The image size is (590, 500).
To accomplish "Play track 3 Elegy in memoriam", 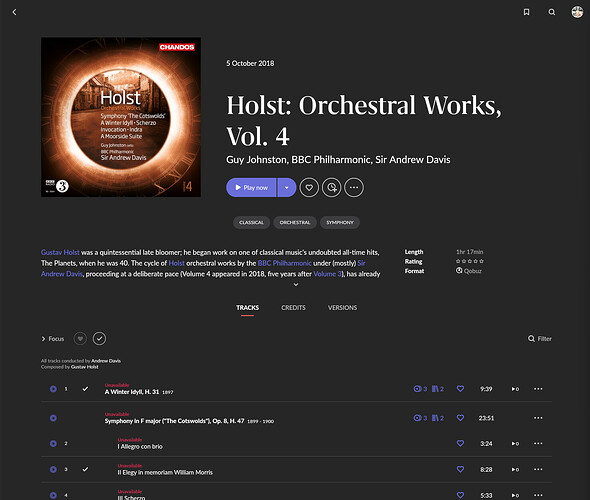I will tap(53, 470).
